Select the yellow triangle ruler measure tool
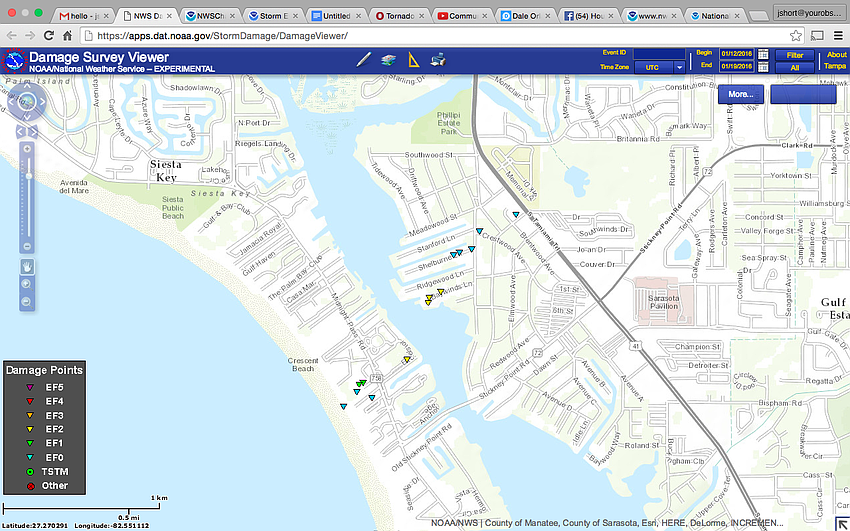 [414, 60]
